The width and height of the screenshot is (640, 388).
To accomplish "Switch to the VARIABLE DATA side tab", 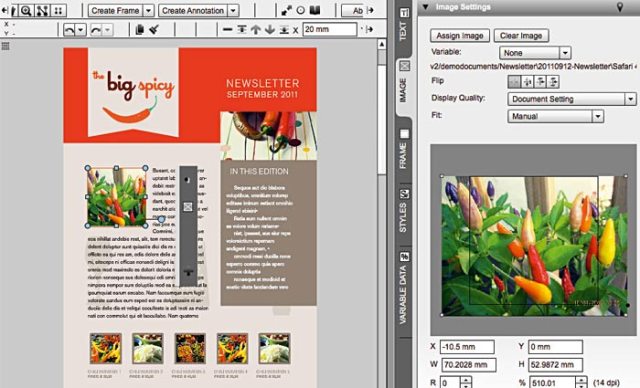I will click(404, 289).
